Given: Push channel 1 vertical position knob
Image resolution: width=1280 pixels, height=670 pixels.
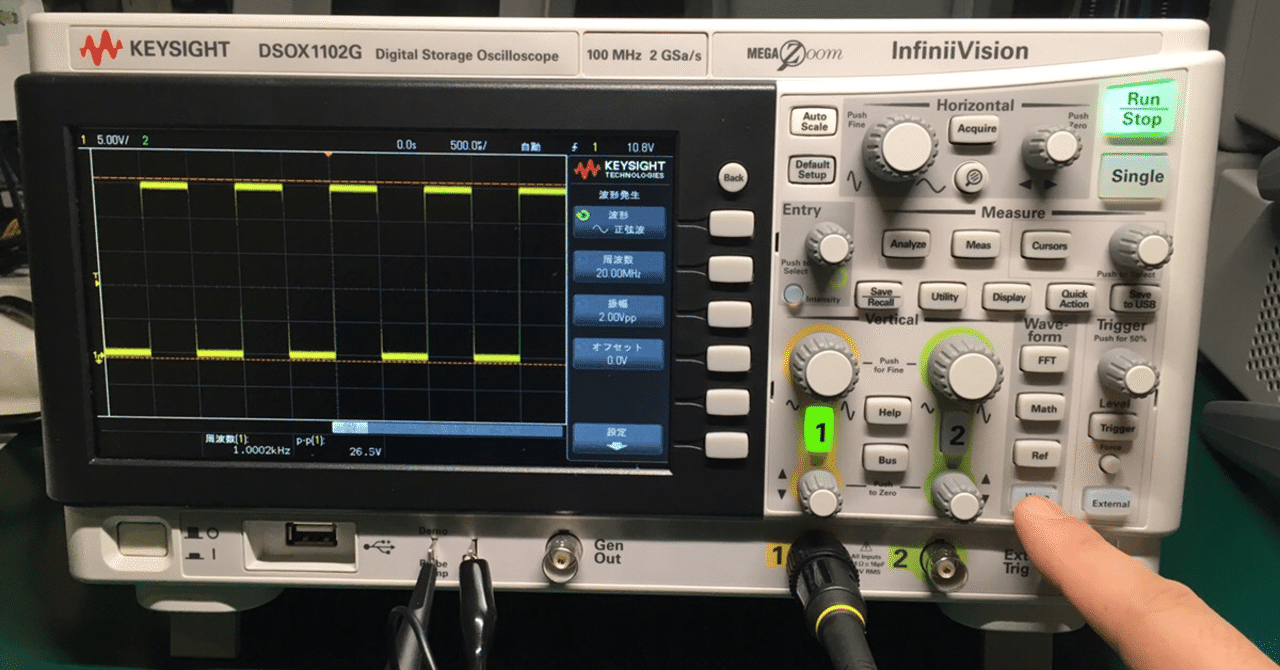Looking at the screenshot, I should click(820, 494).
